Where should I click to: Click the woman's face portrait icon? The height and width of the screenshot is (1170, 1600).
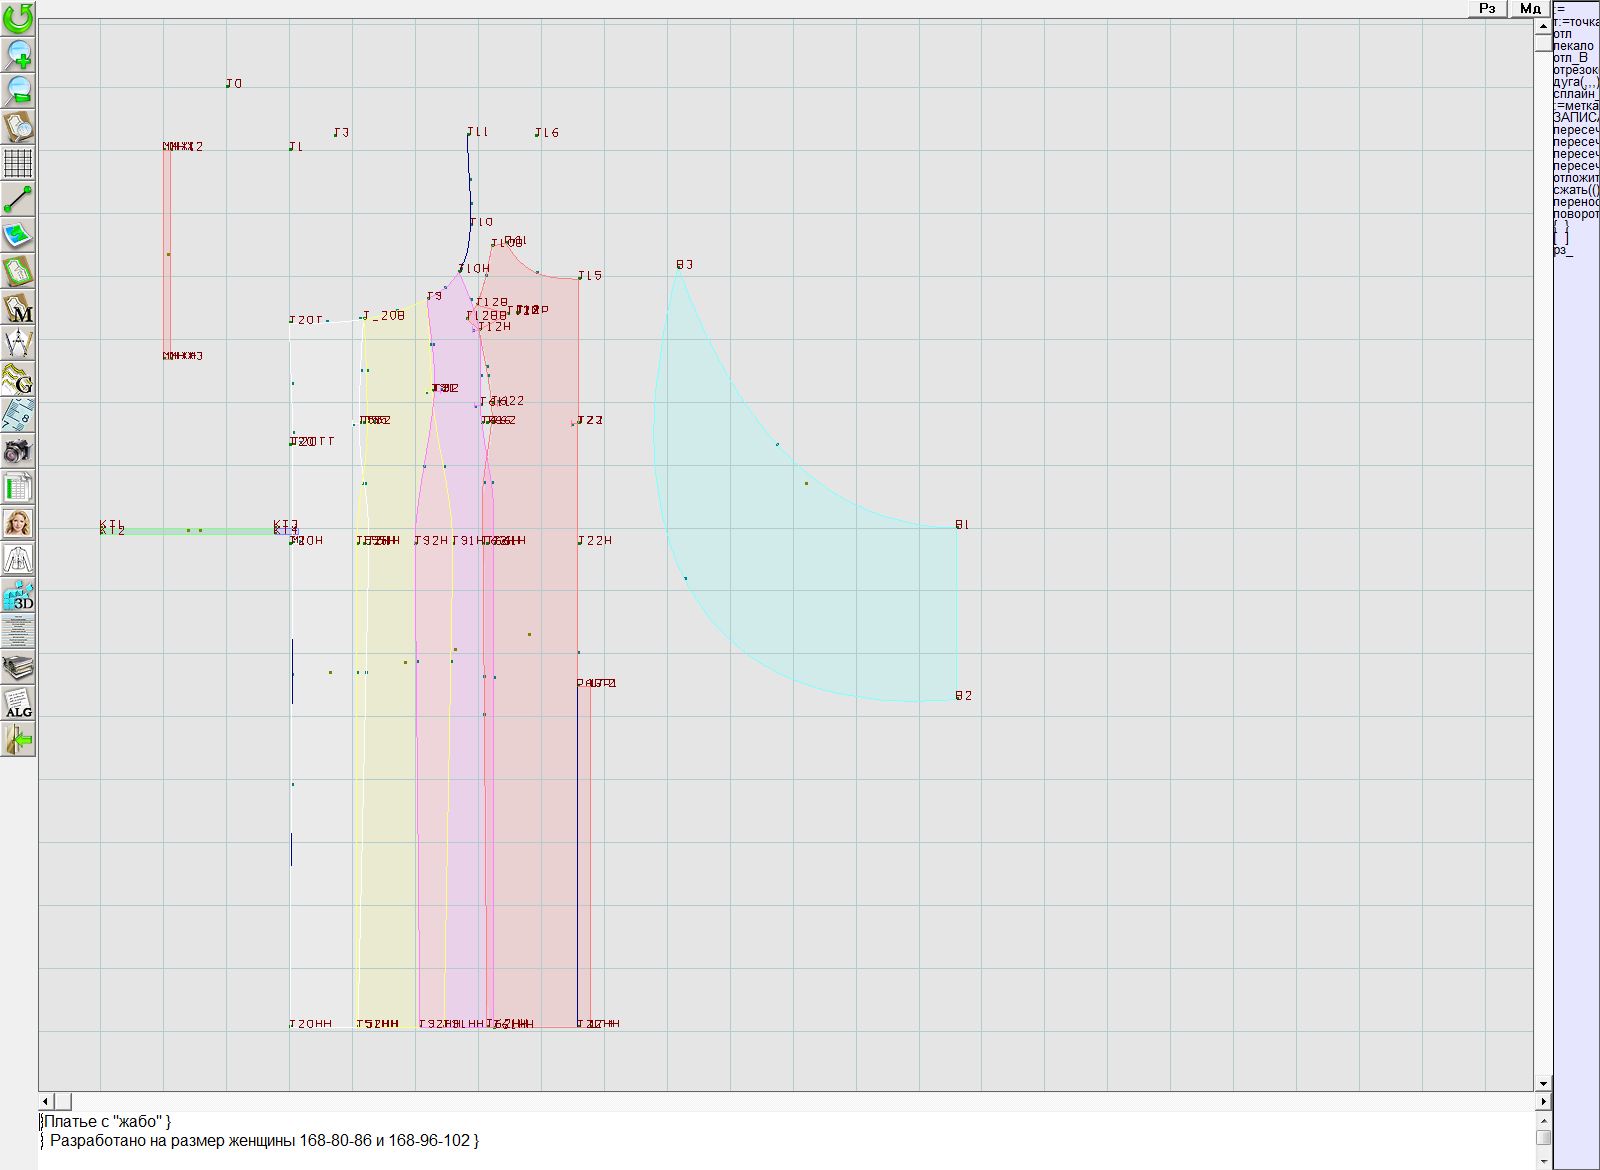pyautogui.click(x=18, y=523)
